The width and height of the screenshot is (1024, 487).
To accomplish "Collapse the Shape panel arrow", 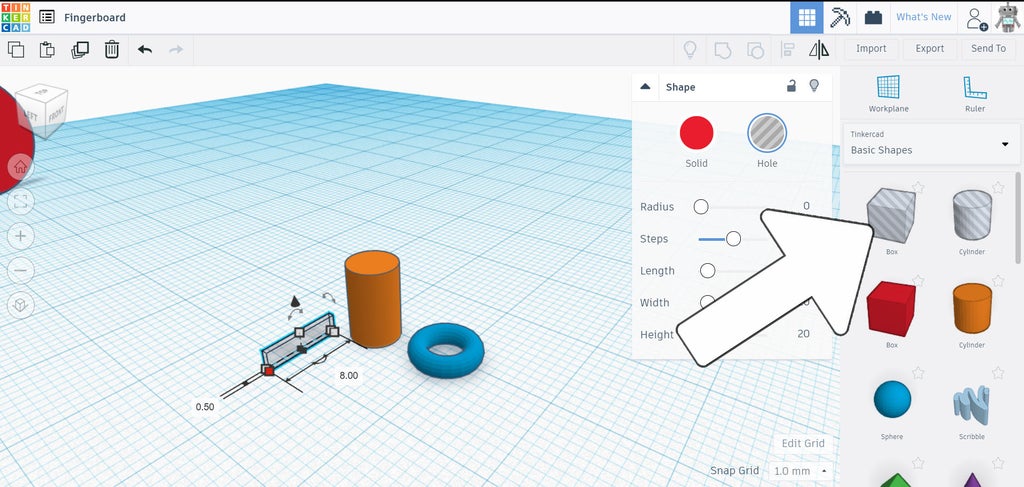I will click(x=645, y=86).
